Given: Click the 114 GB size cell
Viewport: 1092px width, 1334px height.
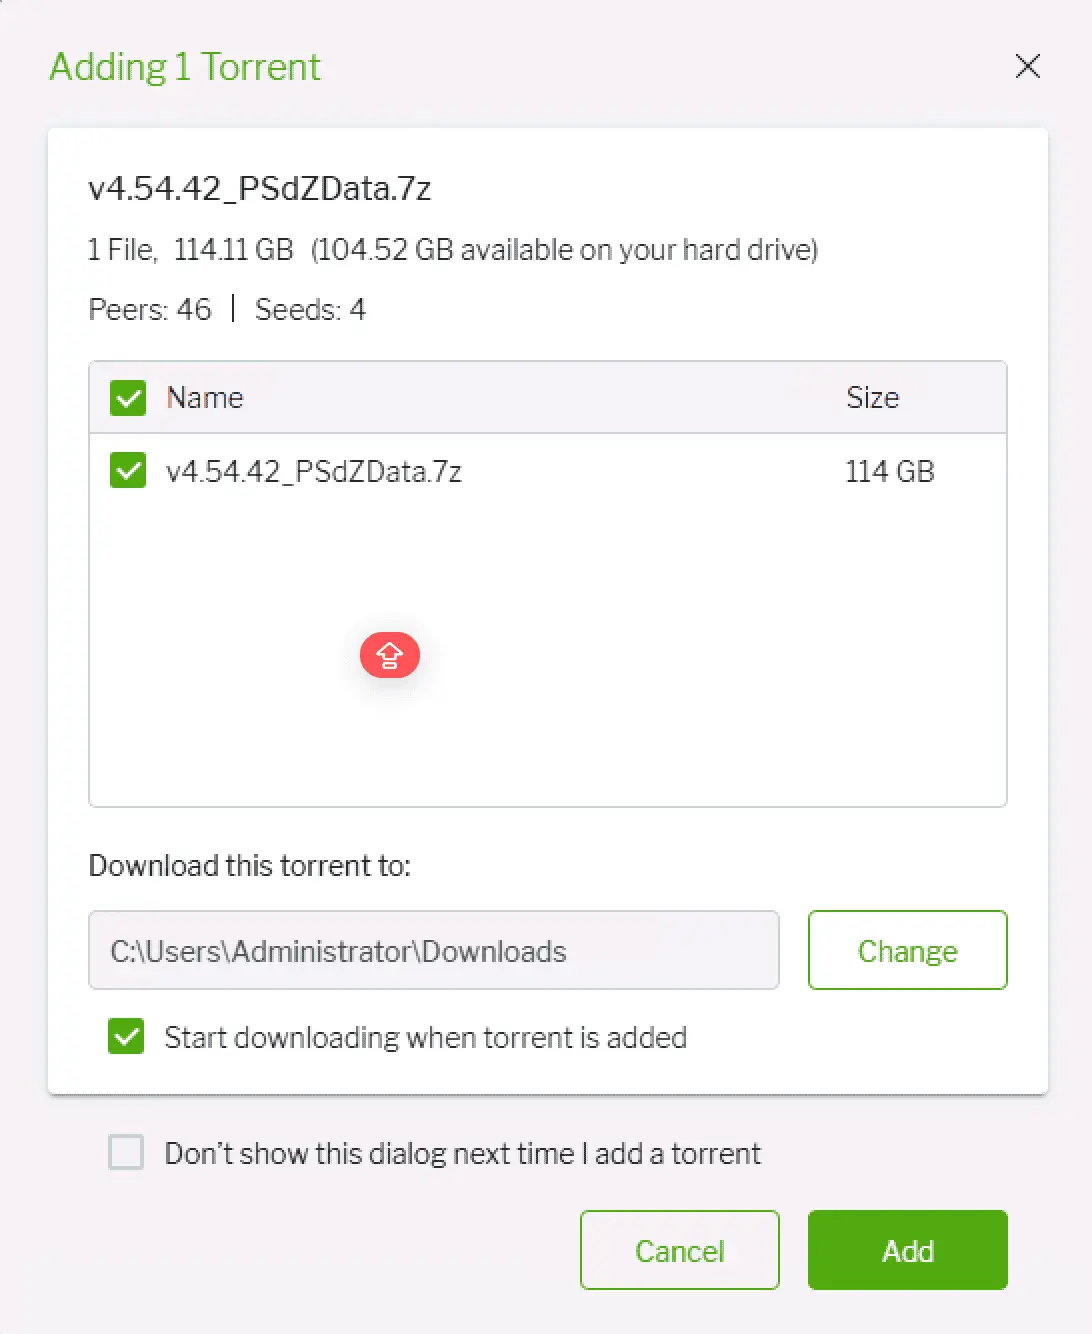Looking at the screenshot, I should tap(889, 471).
